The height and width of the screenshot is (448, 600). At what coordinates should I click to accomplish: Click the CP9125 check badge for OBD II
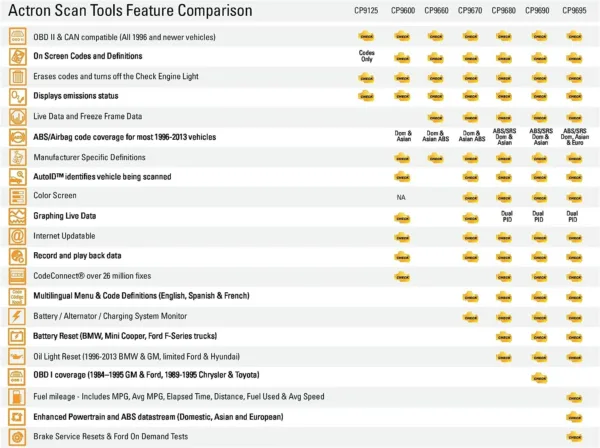366,36
